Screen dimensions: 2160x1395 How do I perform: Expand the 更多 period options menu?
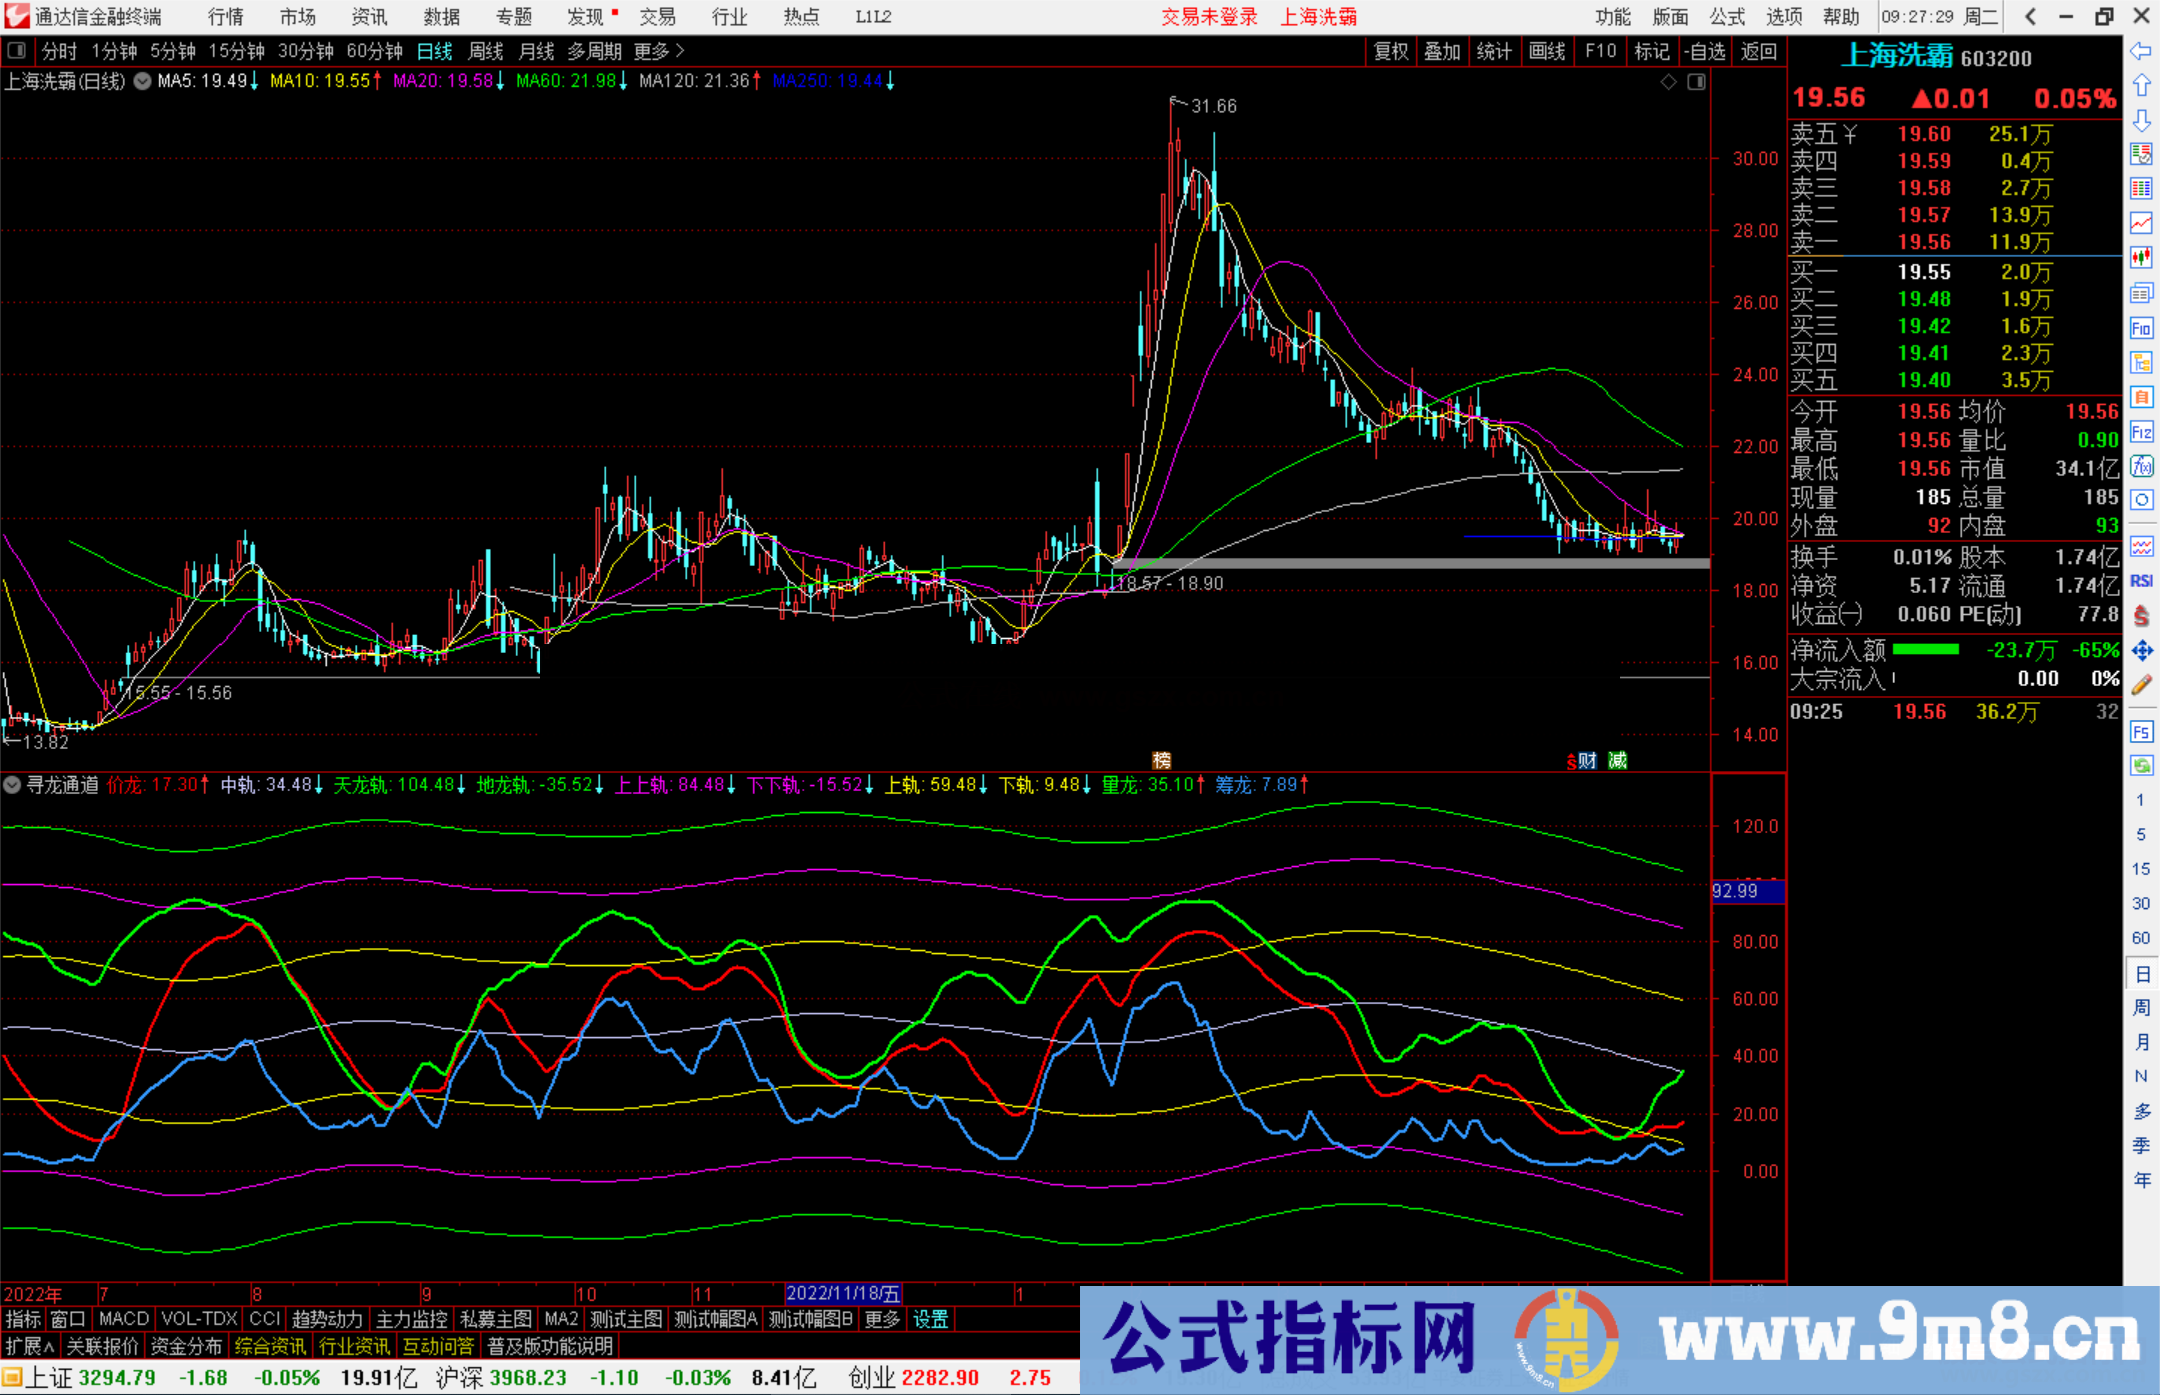pos(651,51)
